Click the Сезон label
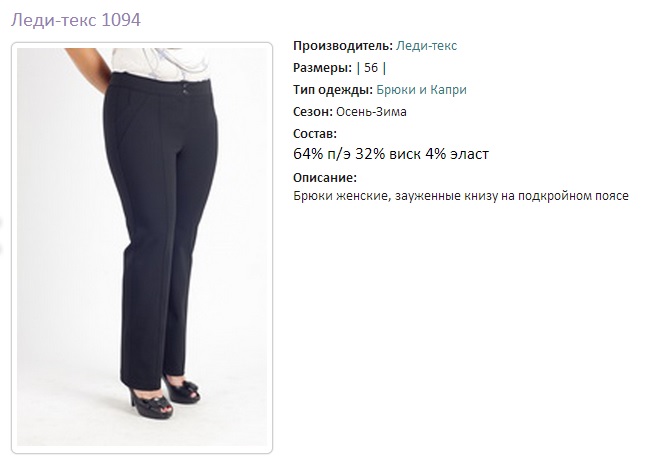The width and height of the screenshot is (652, 462). pos(313,112)
